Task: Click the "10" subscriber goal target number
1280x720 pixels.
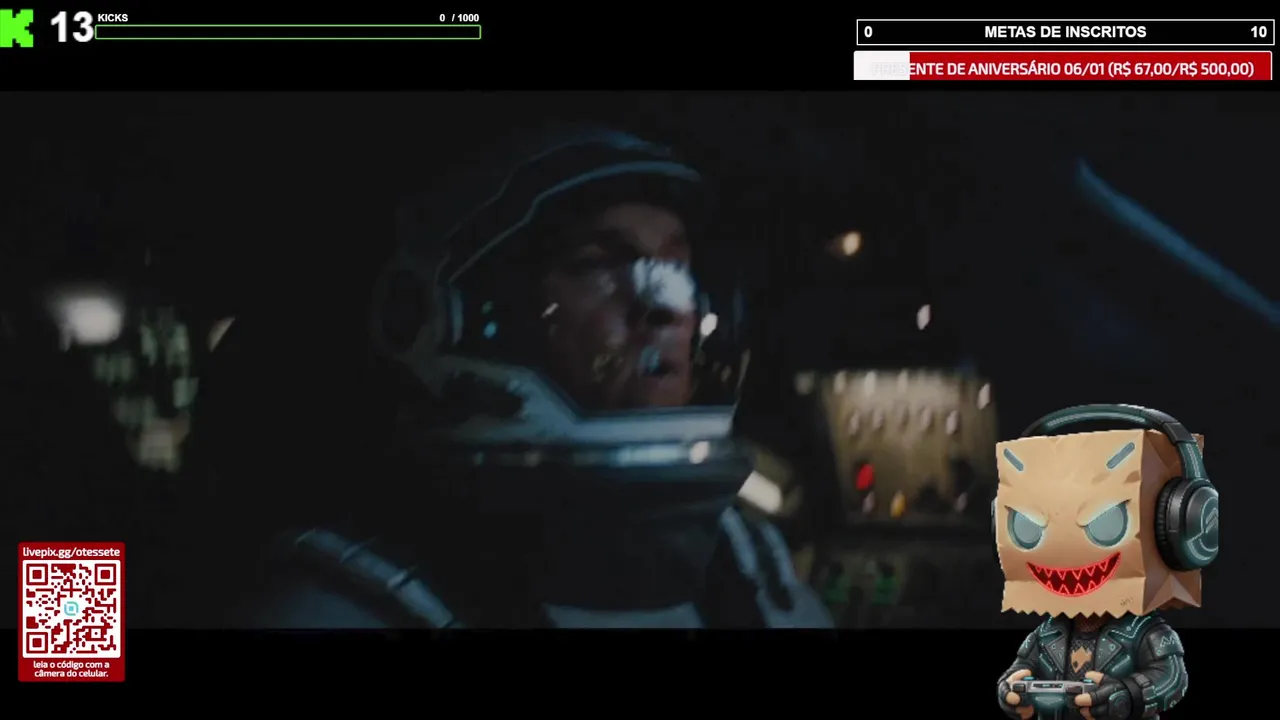Action: click(1258, 32)
